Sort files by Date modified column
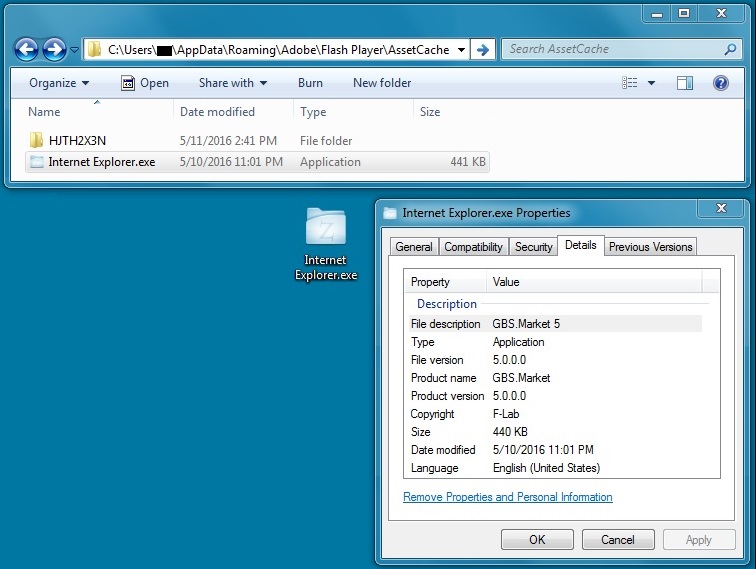 pyautogui.click(x=218, y=112)
